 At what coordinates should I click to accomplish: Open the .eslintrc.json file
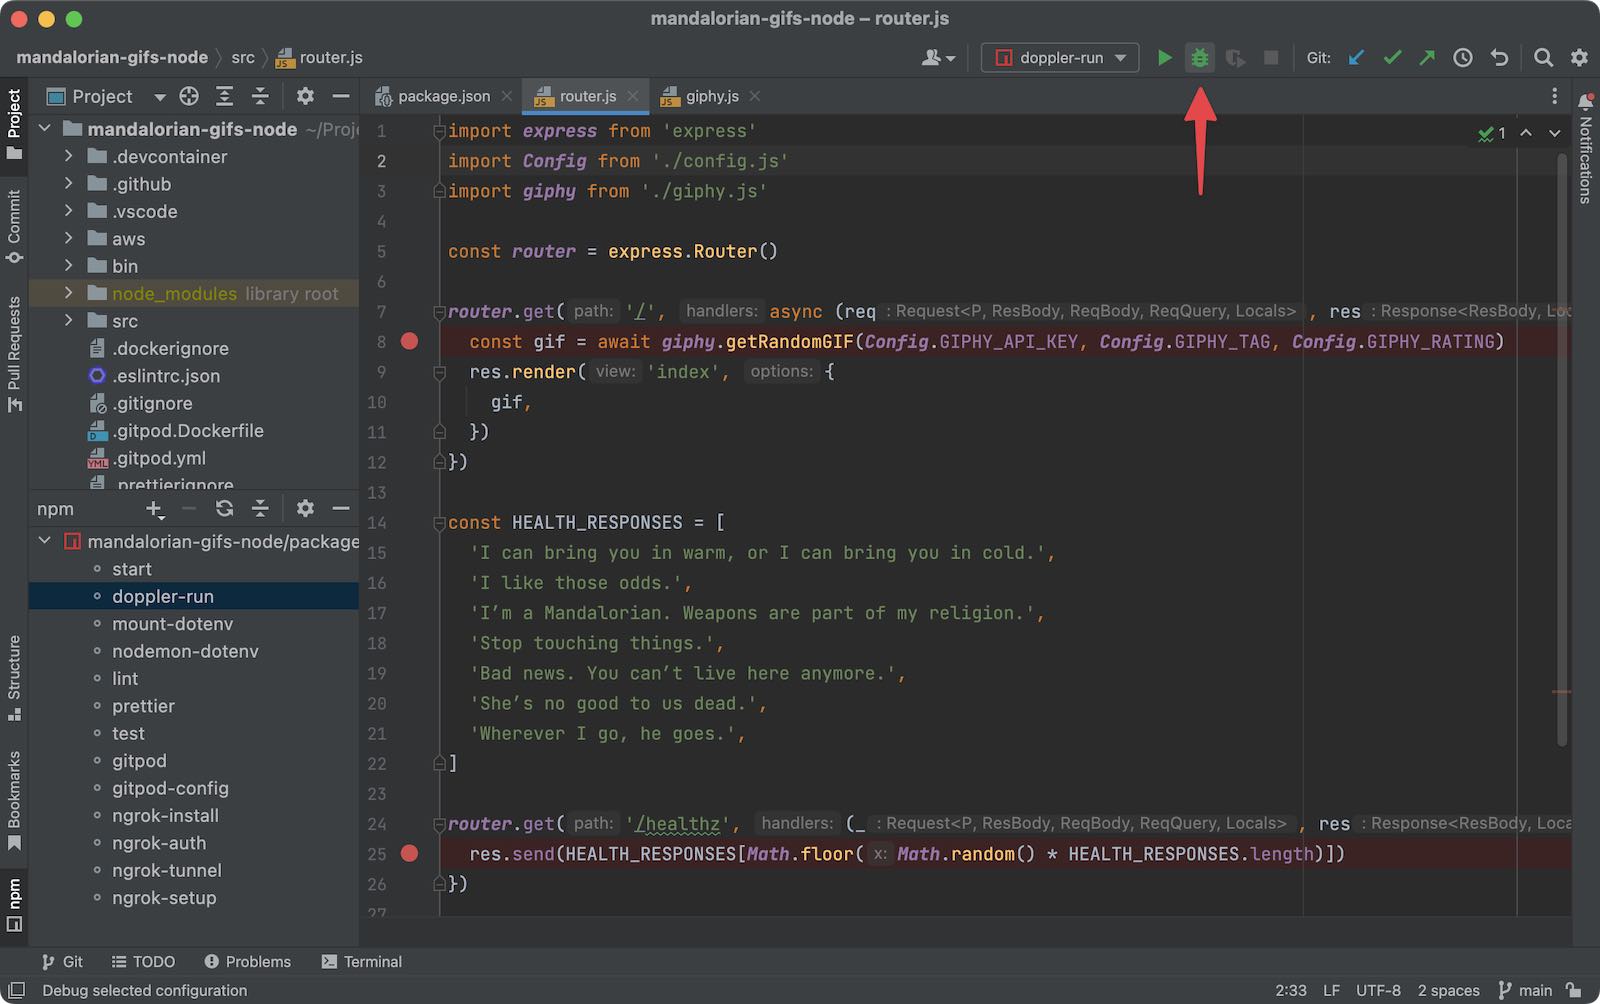pyautogui.click(x=166, y=376)
